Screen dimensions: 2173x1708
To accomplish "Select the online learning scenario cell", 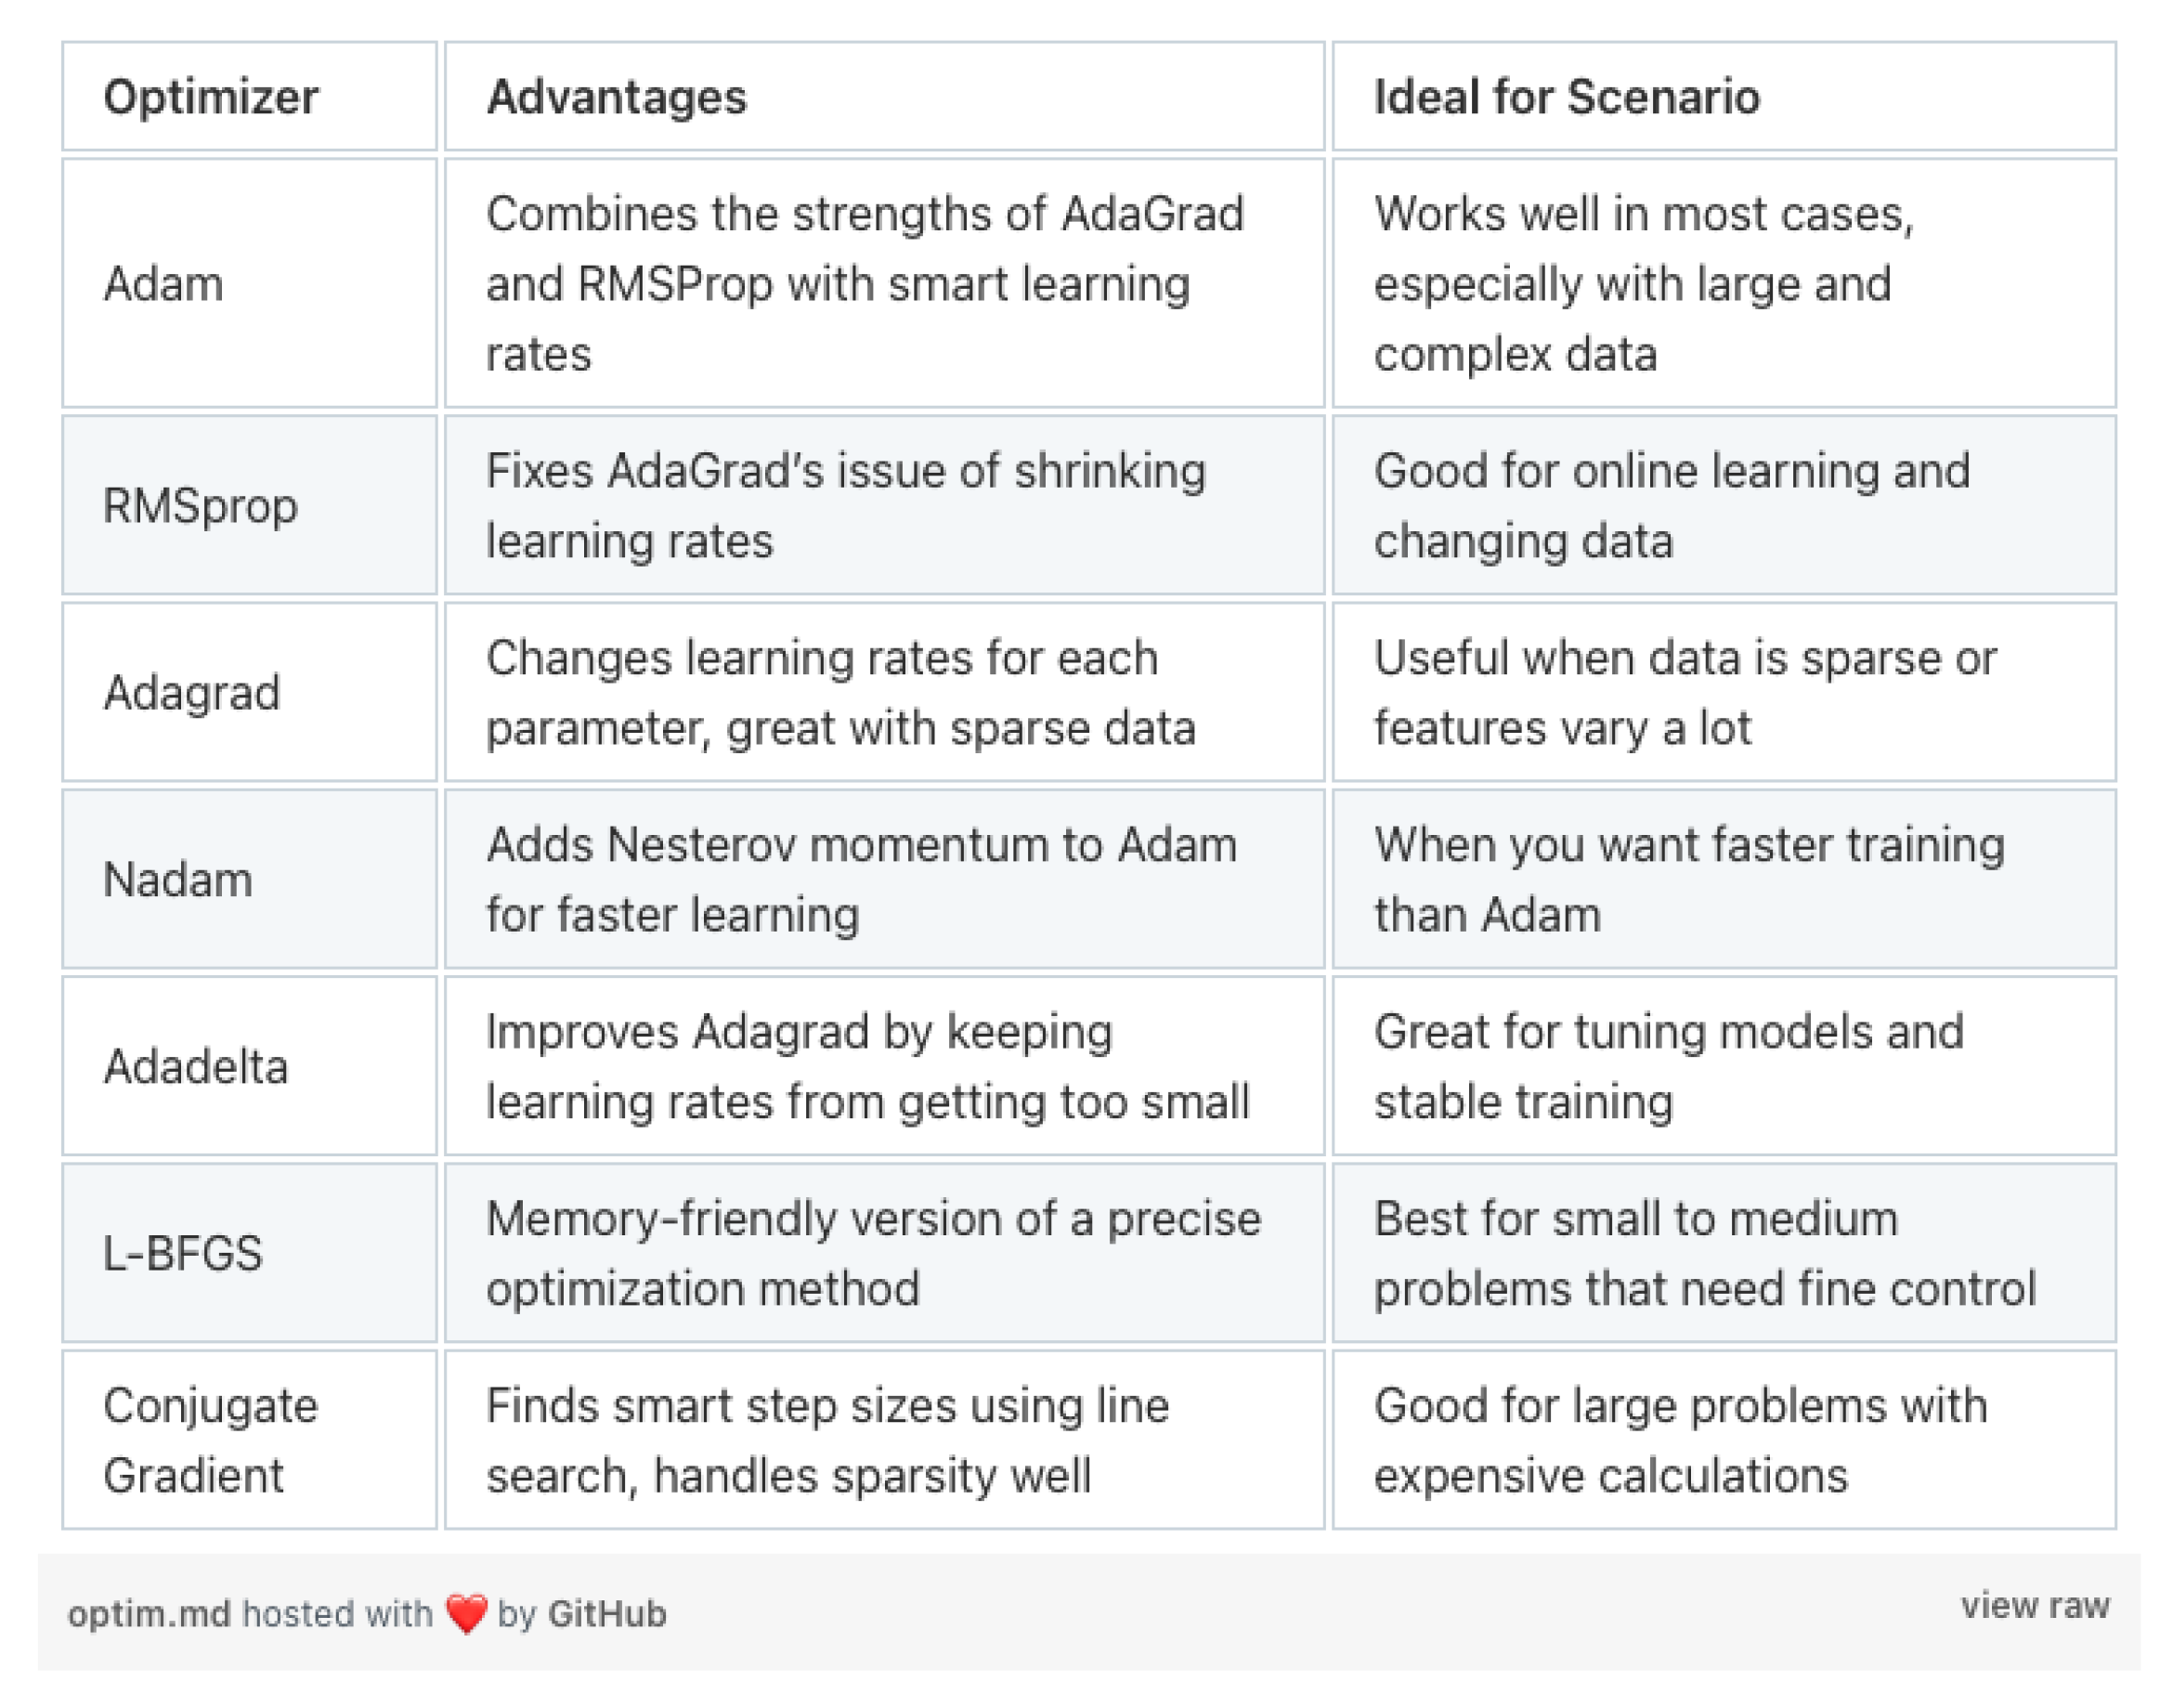I will [1671, 506].
